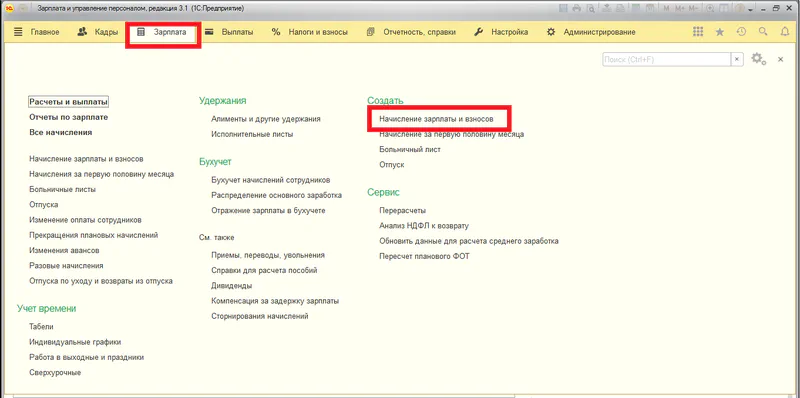Open Работа в выходные и праздники

pos(87,357)
